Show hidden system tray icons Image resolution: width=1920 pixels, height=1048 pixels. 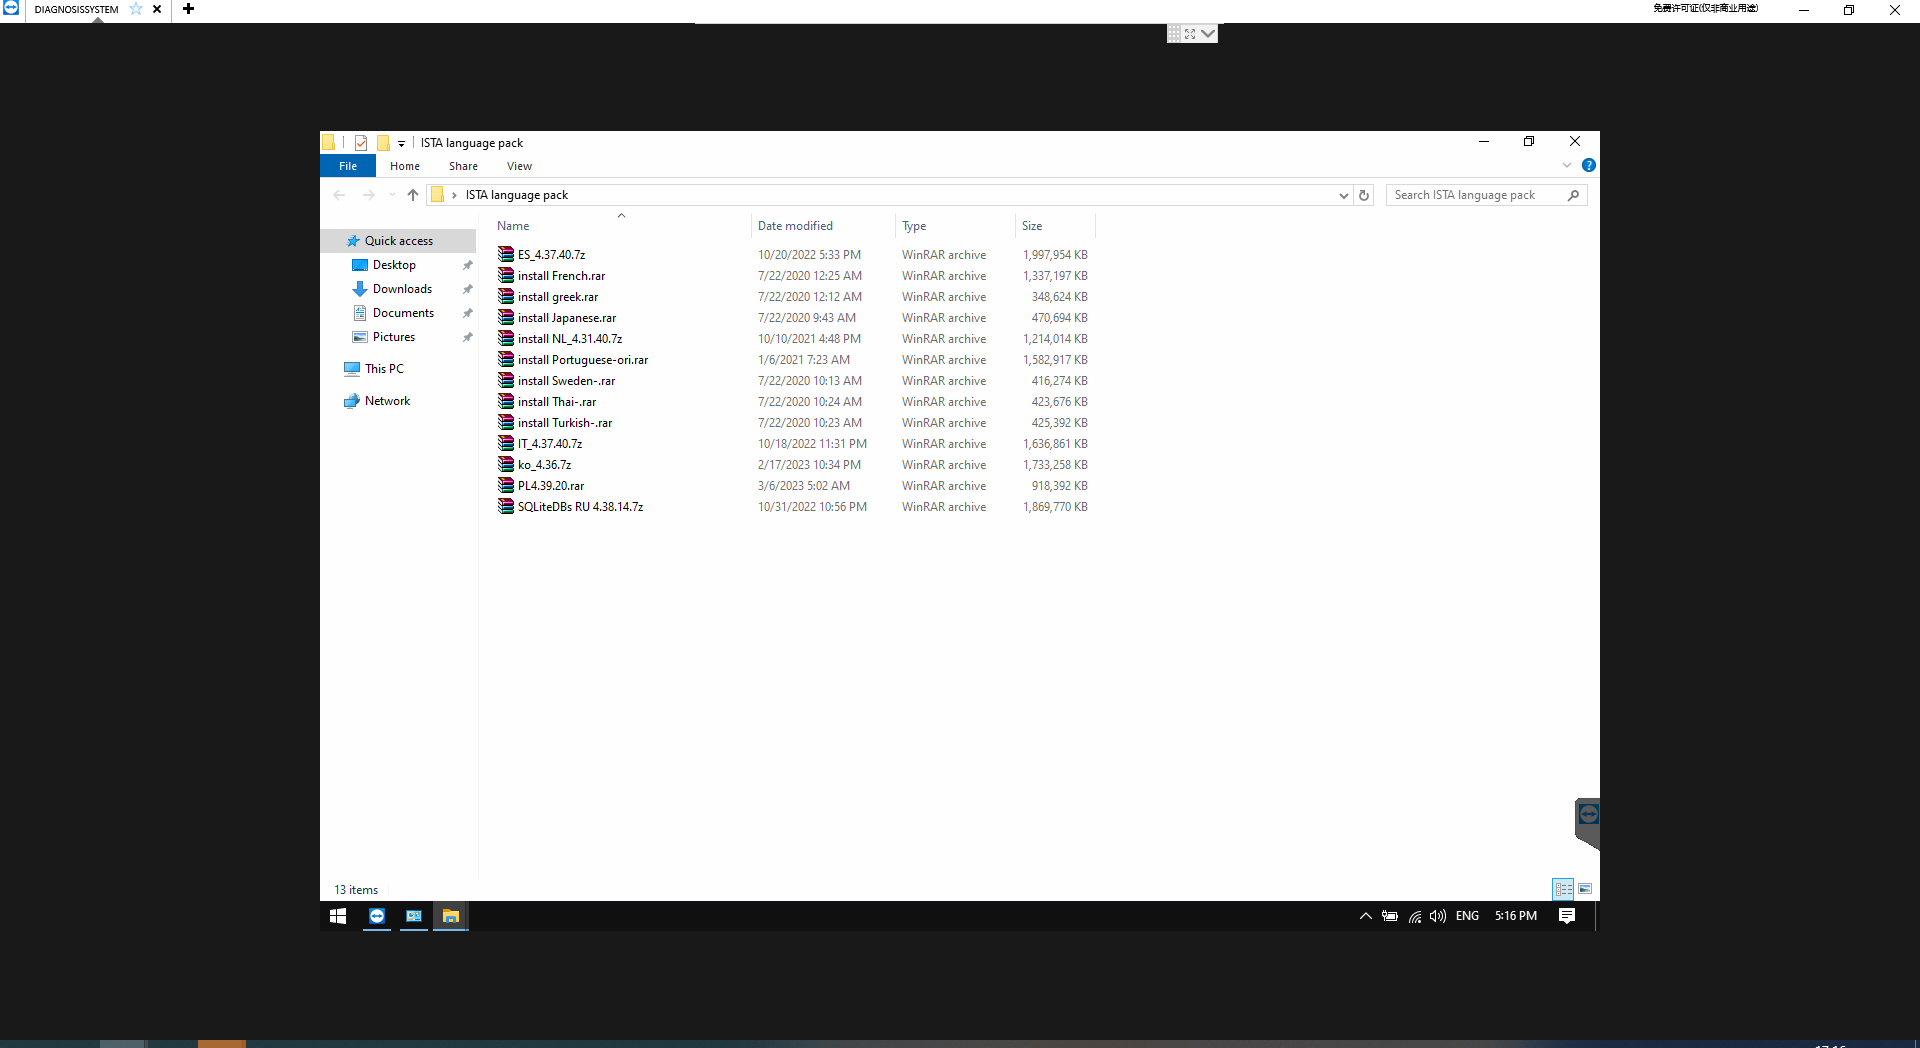click(1365, 916)
